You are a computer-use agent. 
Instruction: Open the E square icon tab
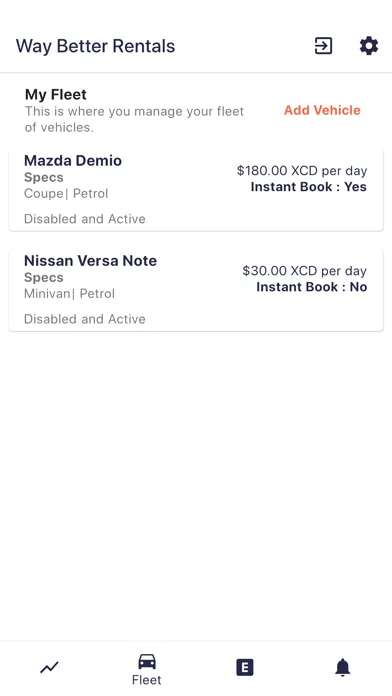point(245,667)
